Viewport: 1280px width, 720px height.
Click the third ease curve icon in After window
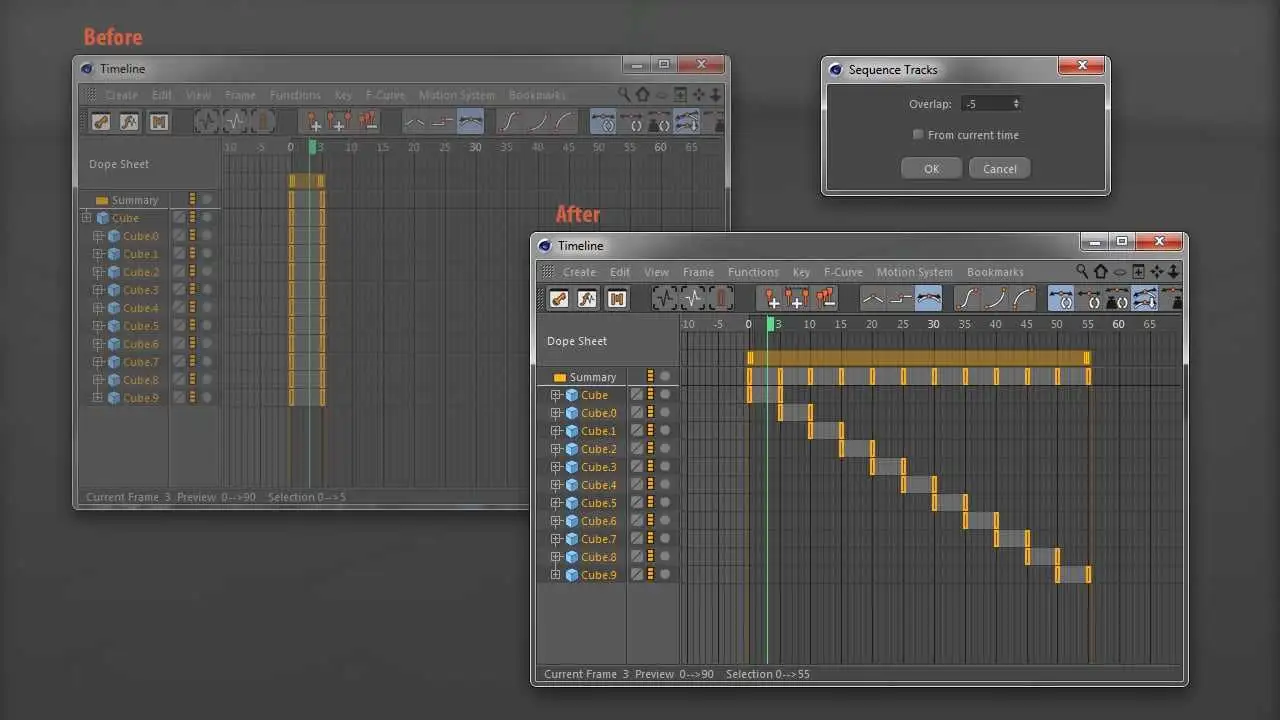point(1023,298)
